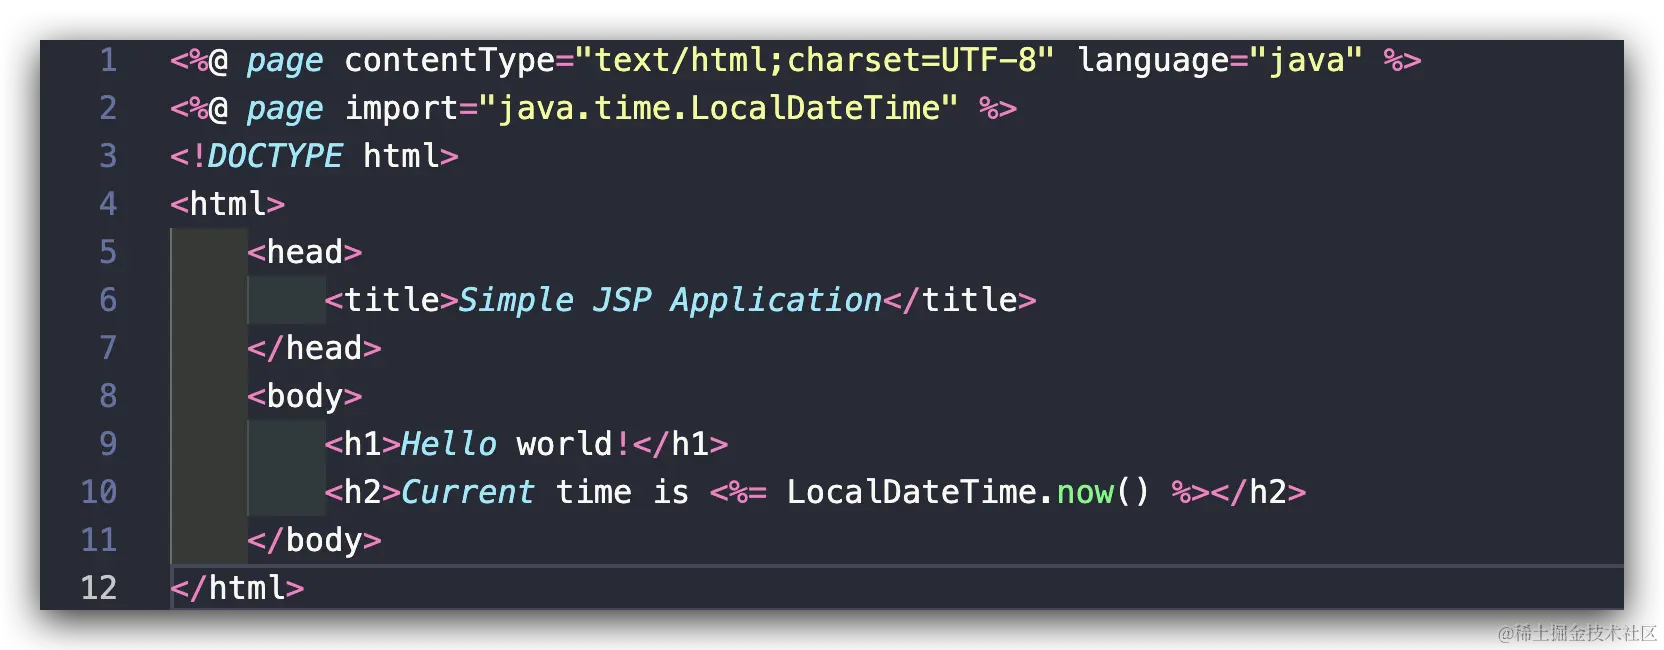Click the opening head tag
Image resolution: width=1664 pixels, height=650 pixels.
[x=305, y=252]
